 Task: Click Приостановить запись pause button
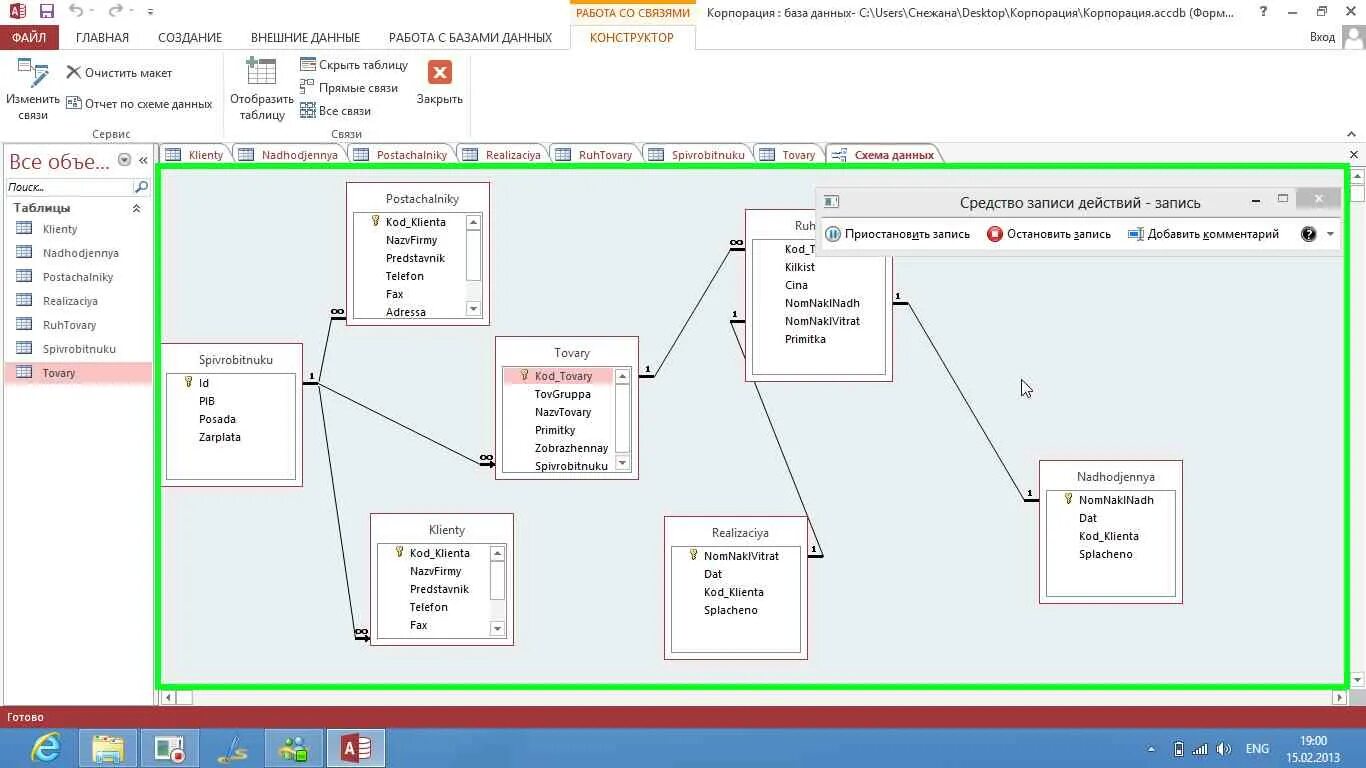(898, 234)
